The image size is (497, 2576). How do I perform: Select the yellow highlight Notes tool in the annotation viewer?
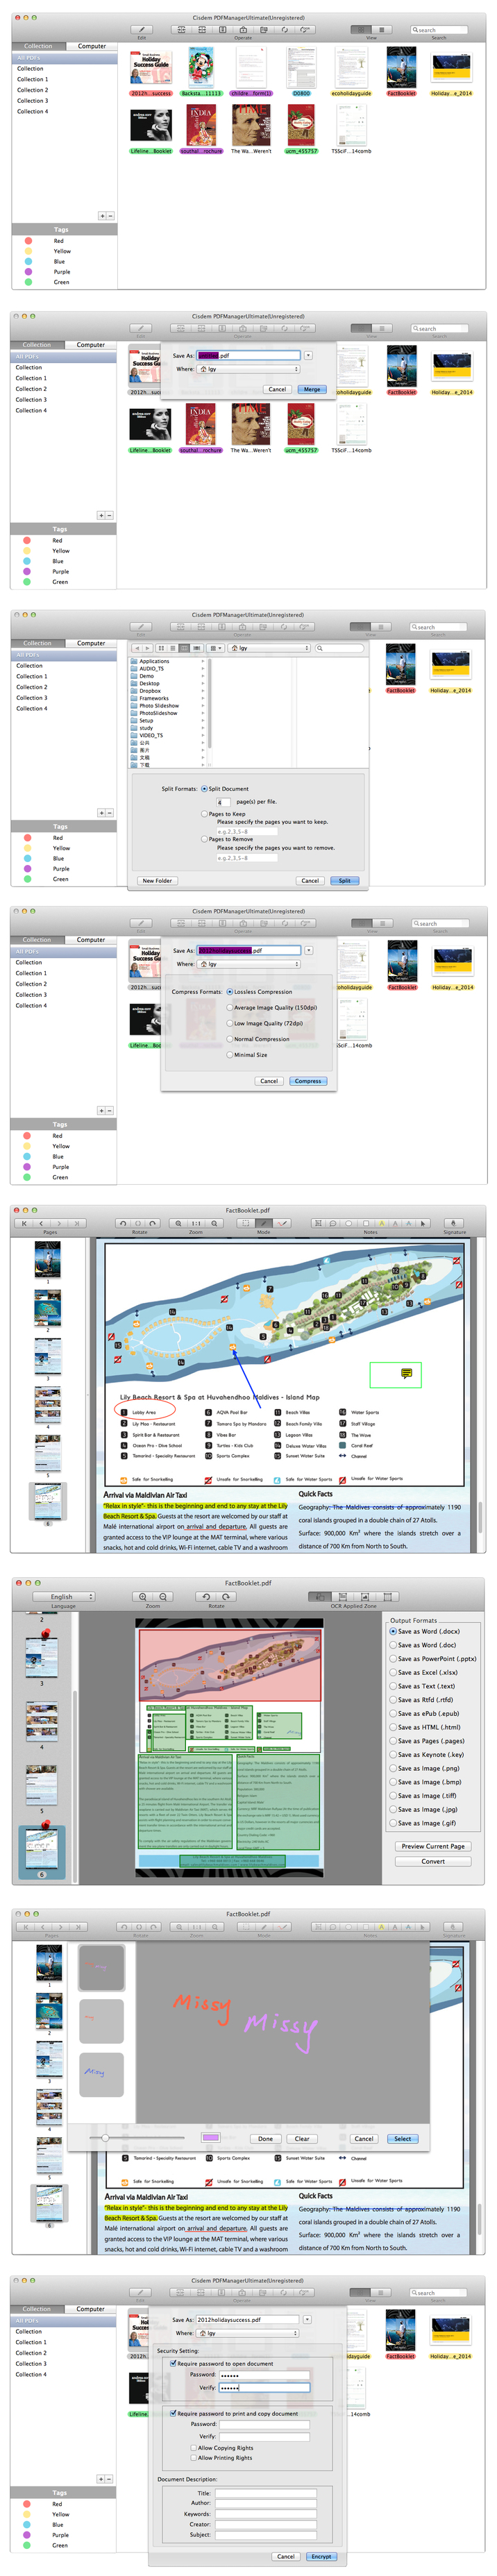pyautogui.click(x=381, y=1223)
